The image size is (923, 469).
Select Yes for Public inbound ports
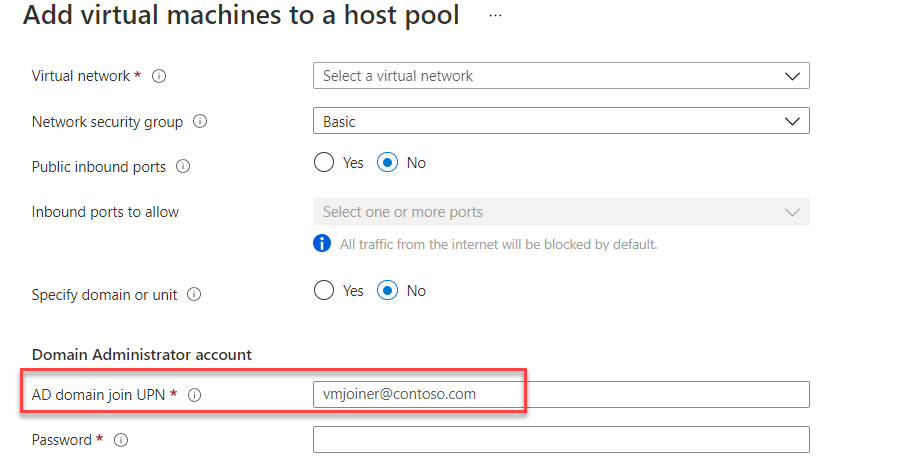point(324,162)
